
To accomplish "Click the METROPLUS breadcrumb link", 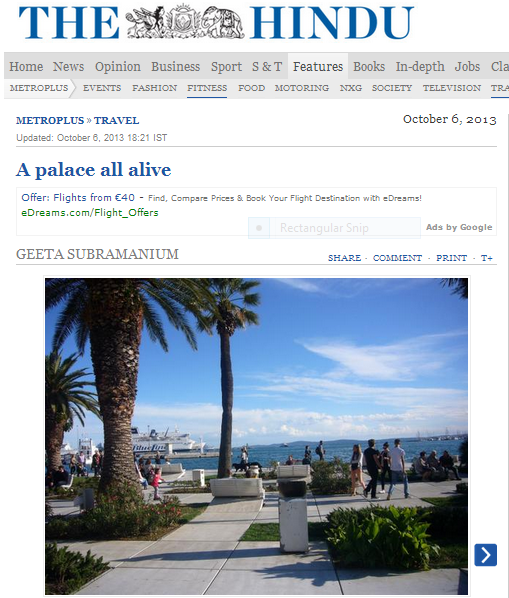I will pyautogui.click(x=50, y=121).
